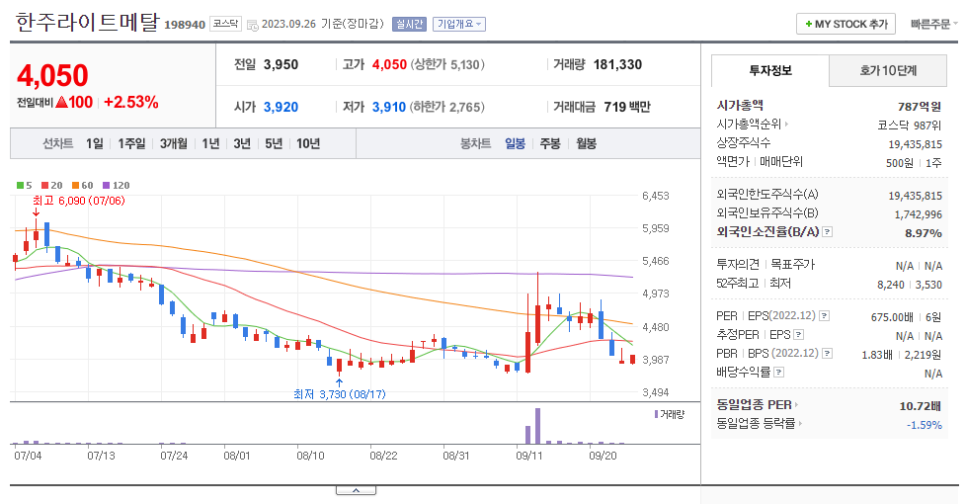The height and width of the screenshot is (504, 966).
Task: Click the 상장주식수 value 19,435,815
Action: [915, 144]
